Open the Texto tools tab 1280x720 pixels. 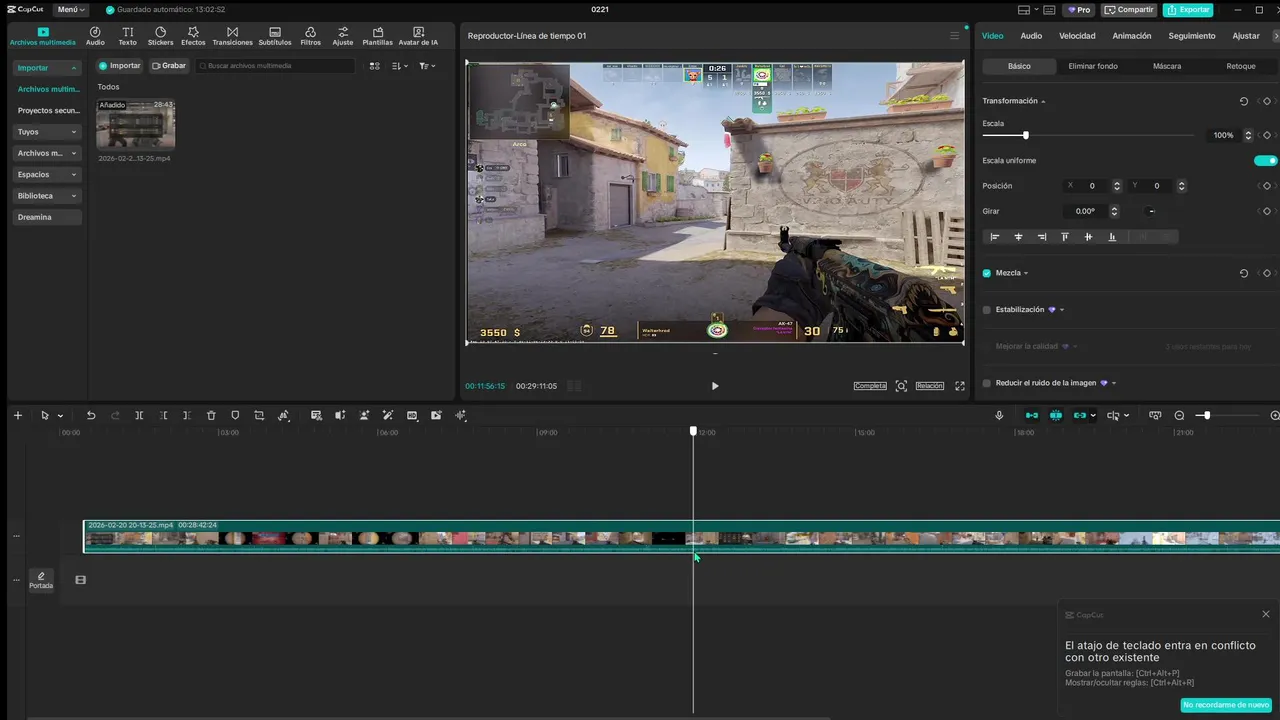(127, 36)
